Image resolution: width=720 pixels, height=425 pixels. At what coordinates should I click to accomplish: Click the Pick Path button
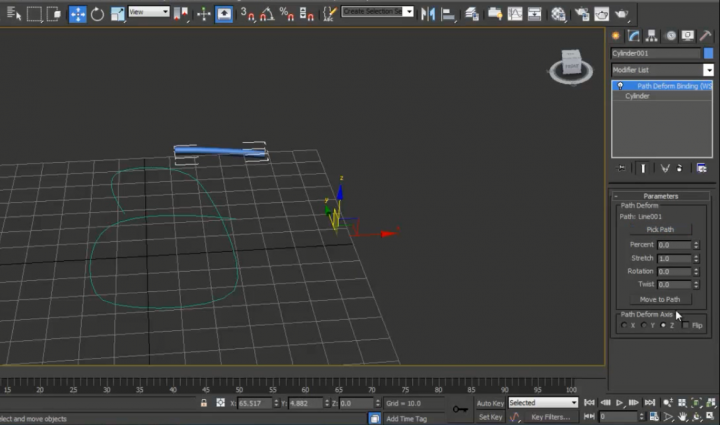(x=660, y=229)
